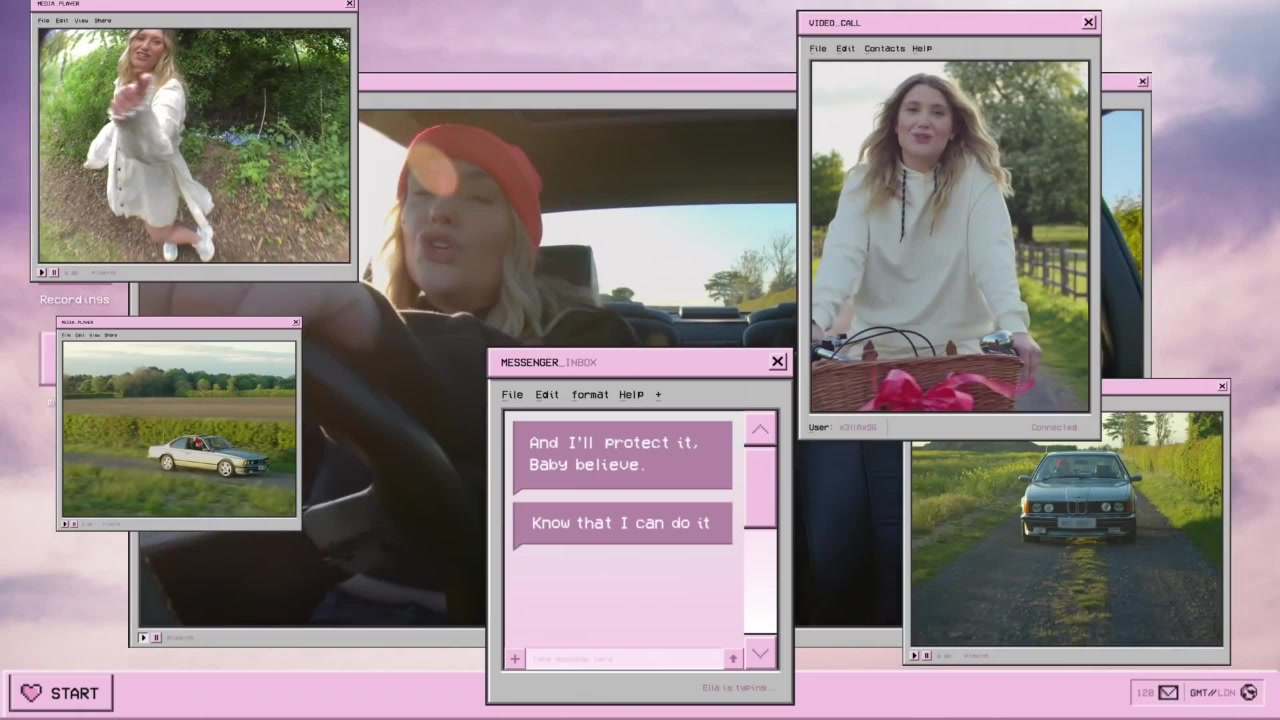
Task: Close the small car Media Player window
Action: [296, 322]
